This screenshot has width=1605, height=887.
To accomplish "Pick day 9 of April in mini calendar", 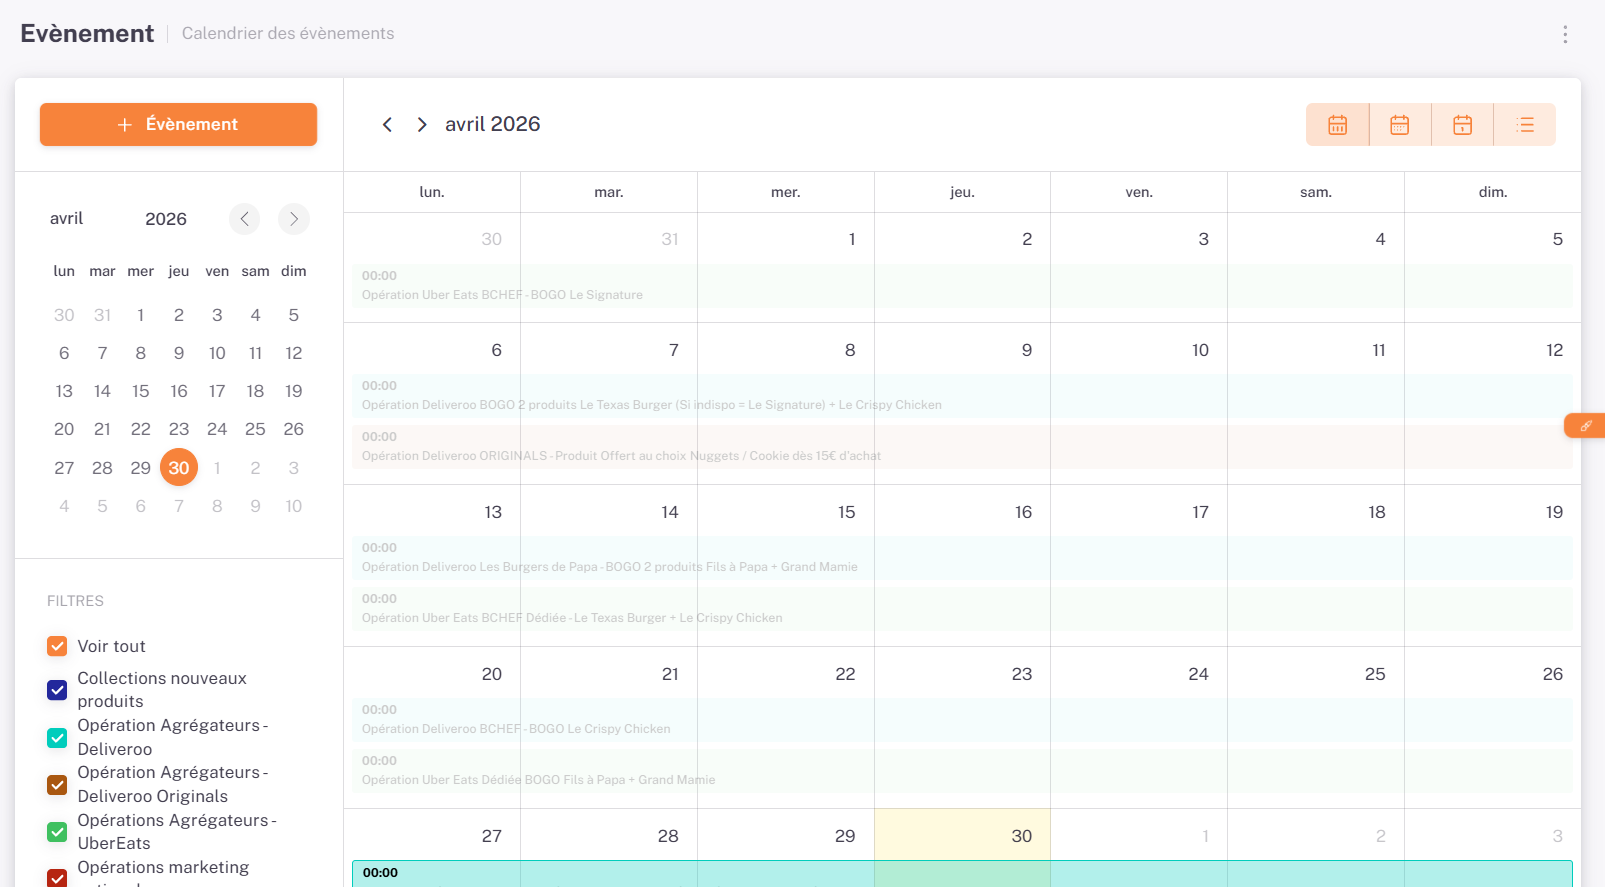I will click(x=179, y=353).
